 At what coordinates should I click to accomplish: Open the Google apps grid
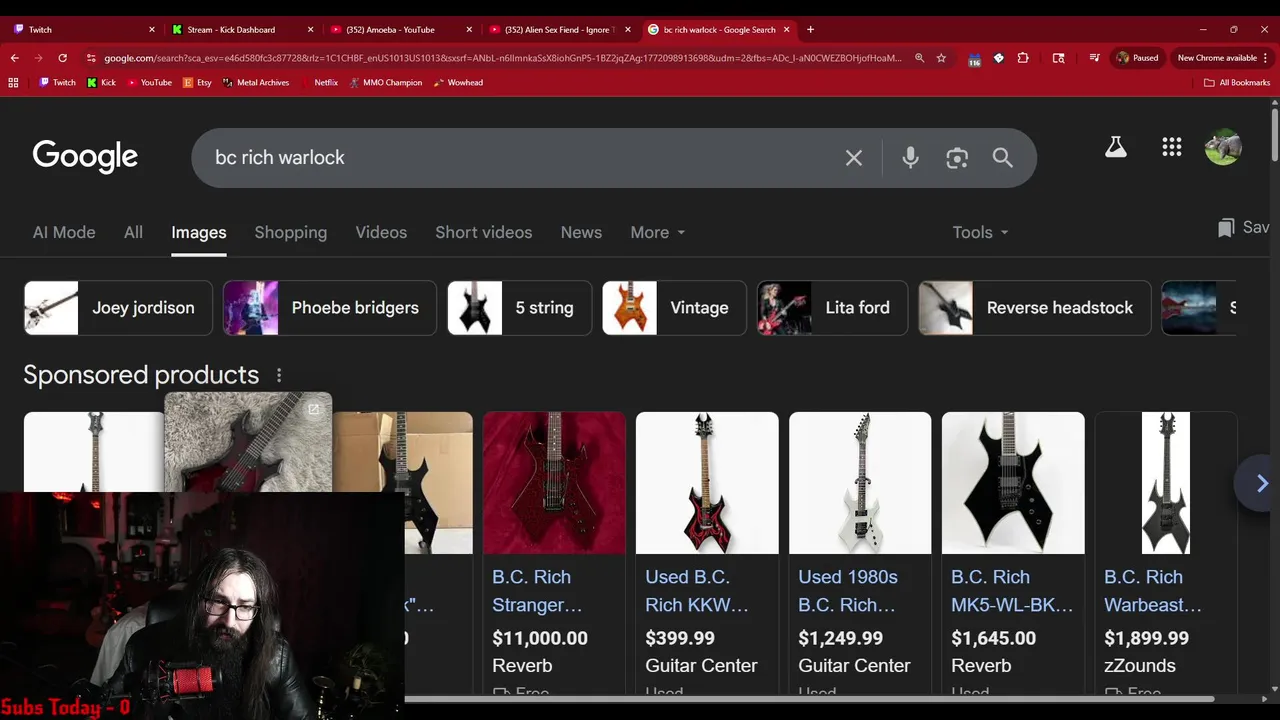[1172, 148]
